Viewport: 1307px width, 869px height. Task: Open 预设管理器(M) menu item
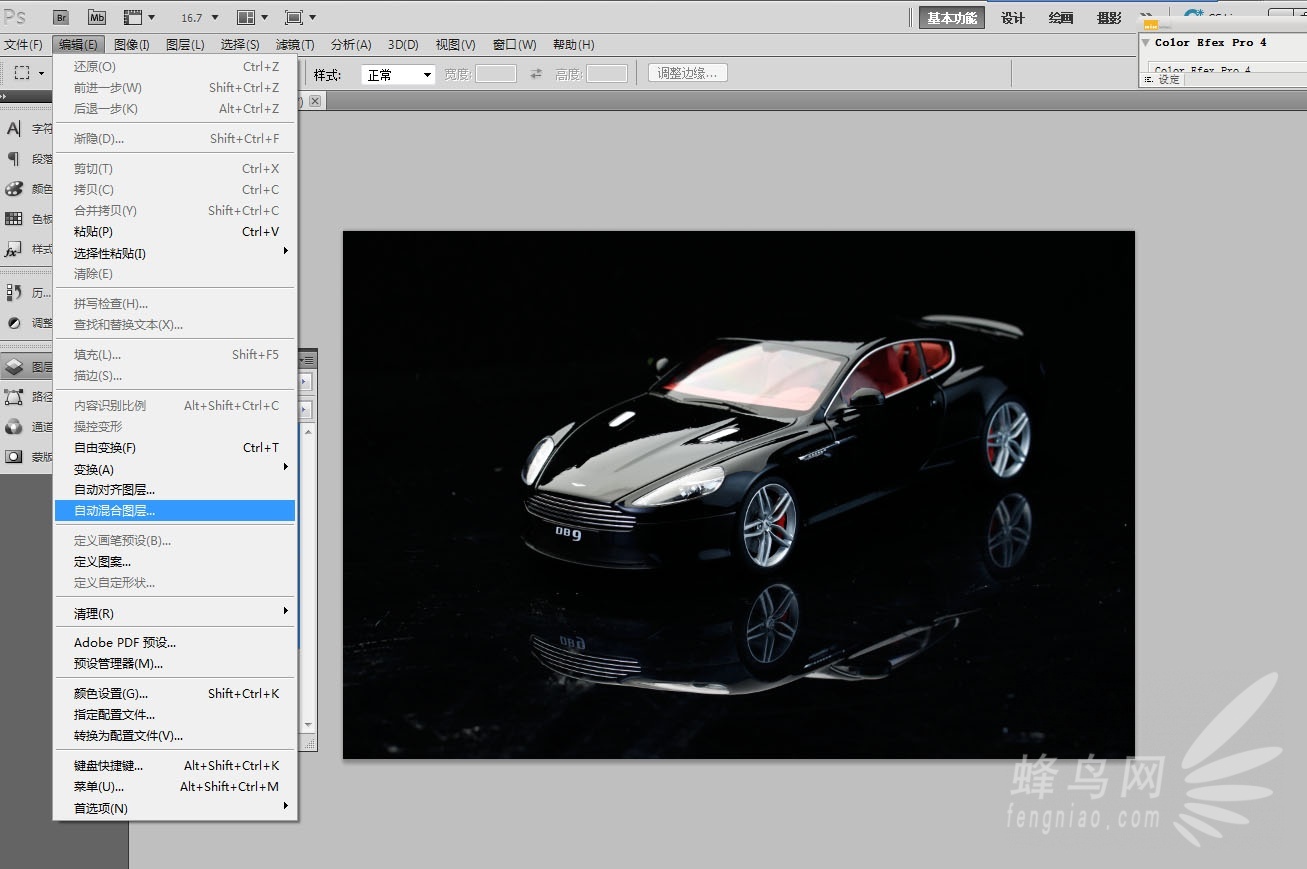pyautogui.click(x=175, y=663)
